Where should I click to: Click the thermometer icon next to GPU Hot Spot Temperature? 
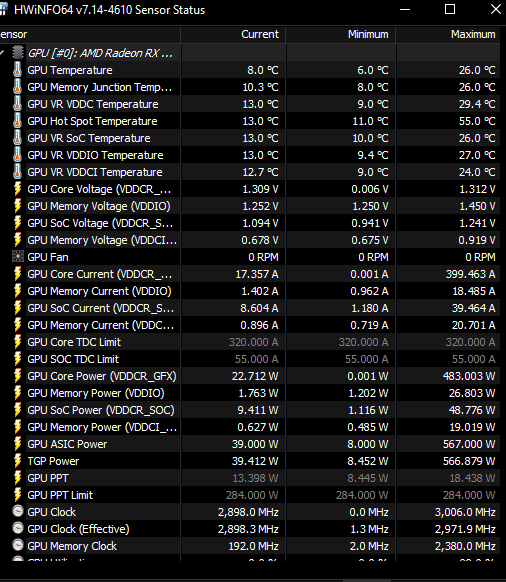tap(17, 121)
